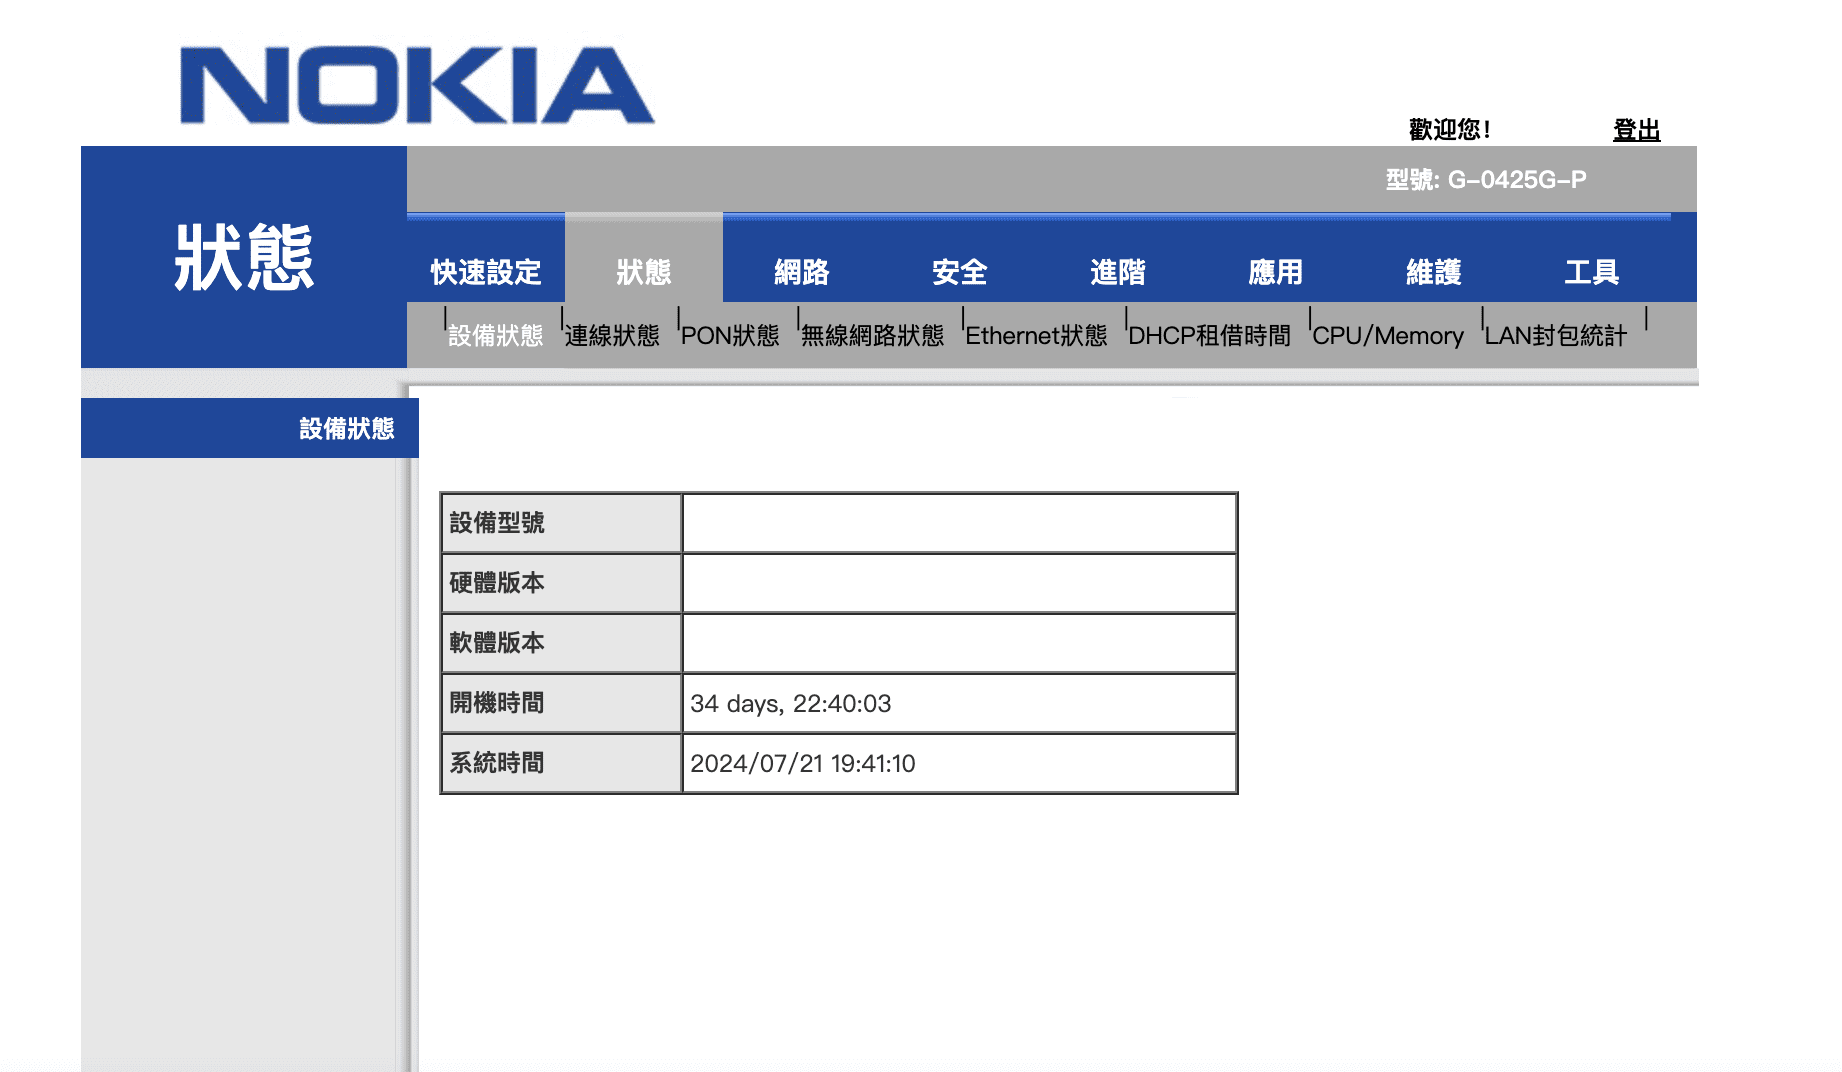The image size is (1842, 1072).
Task: Select 設備狀態 submenu item
Action: click(496, 335)
